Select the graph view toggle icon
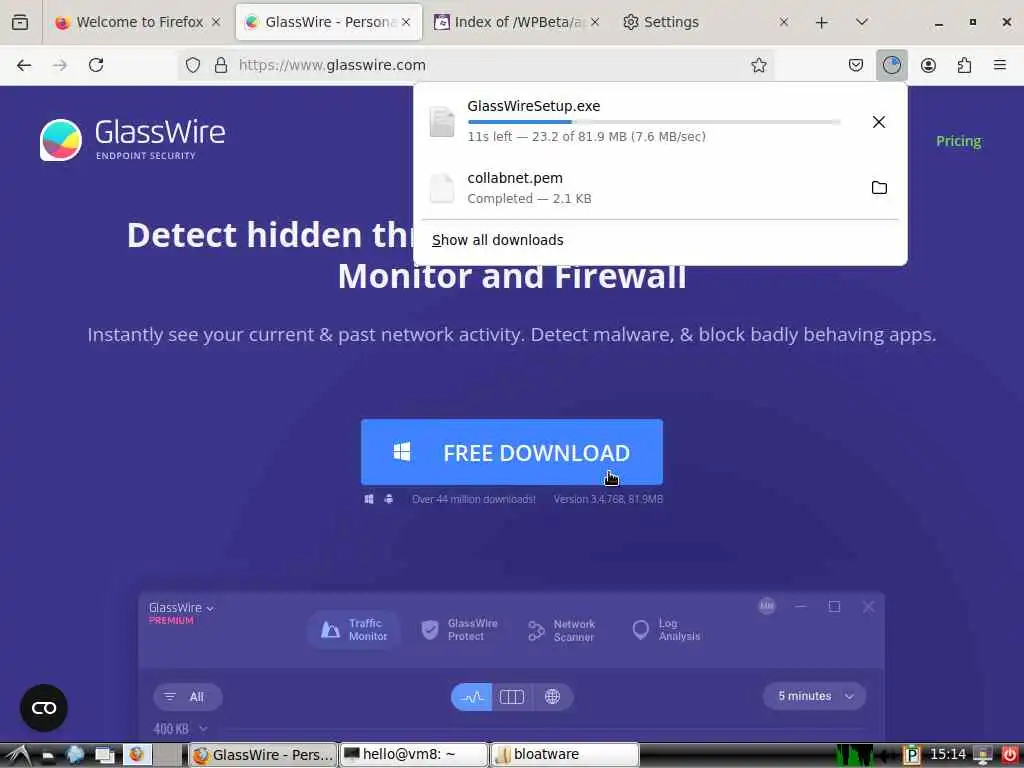 [x=472, y=697]
